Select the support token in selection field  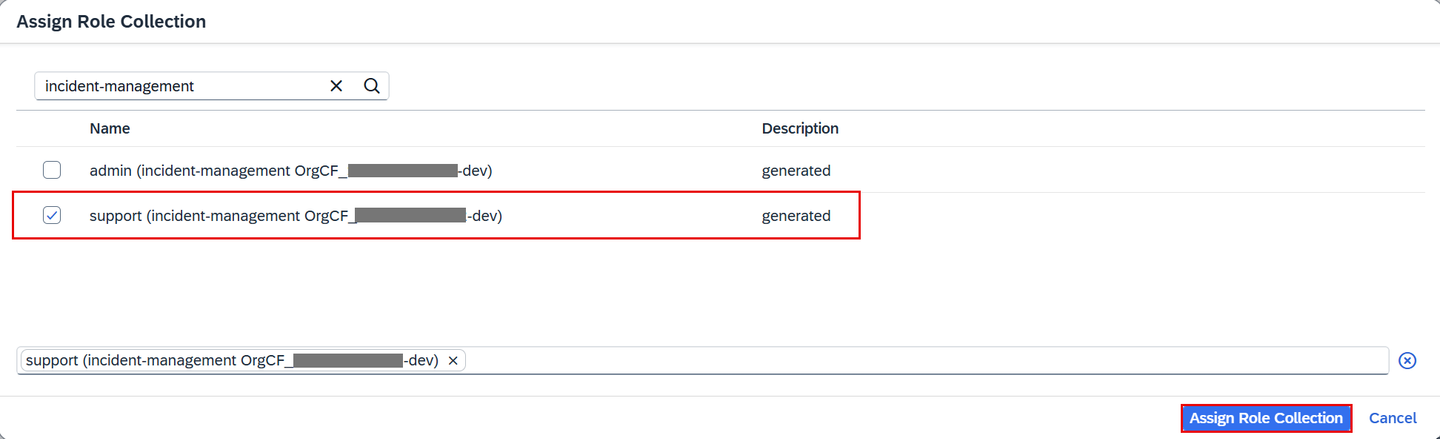[x=232, y=361]
